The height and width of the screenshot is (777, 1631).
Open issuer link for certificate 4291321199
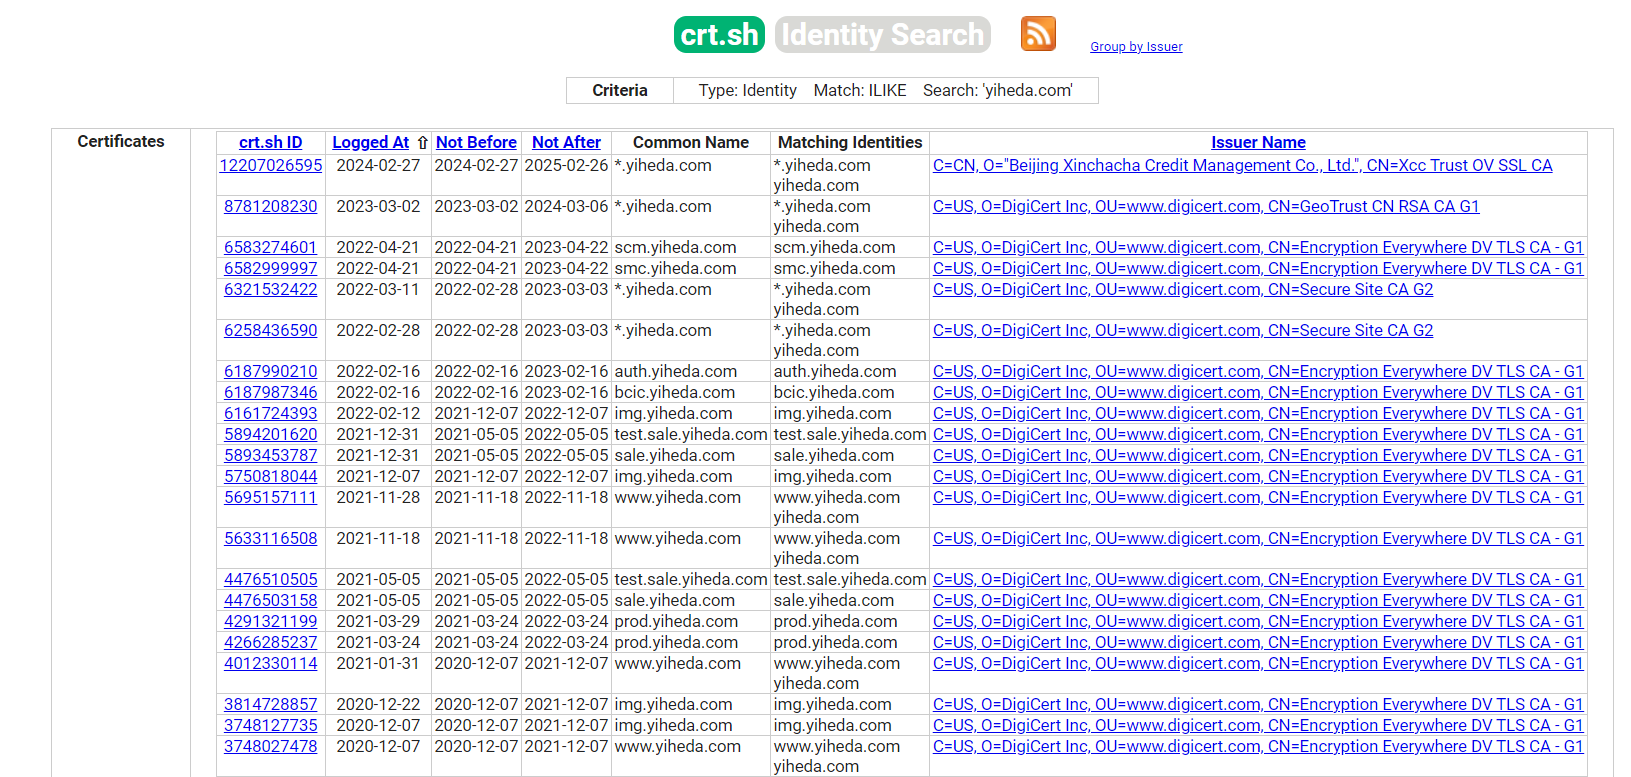pyautogui.click(x=1258, y=622)
